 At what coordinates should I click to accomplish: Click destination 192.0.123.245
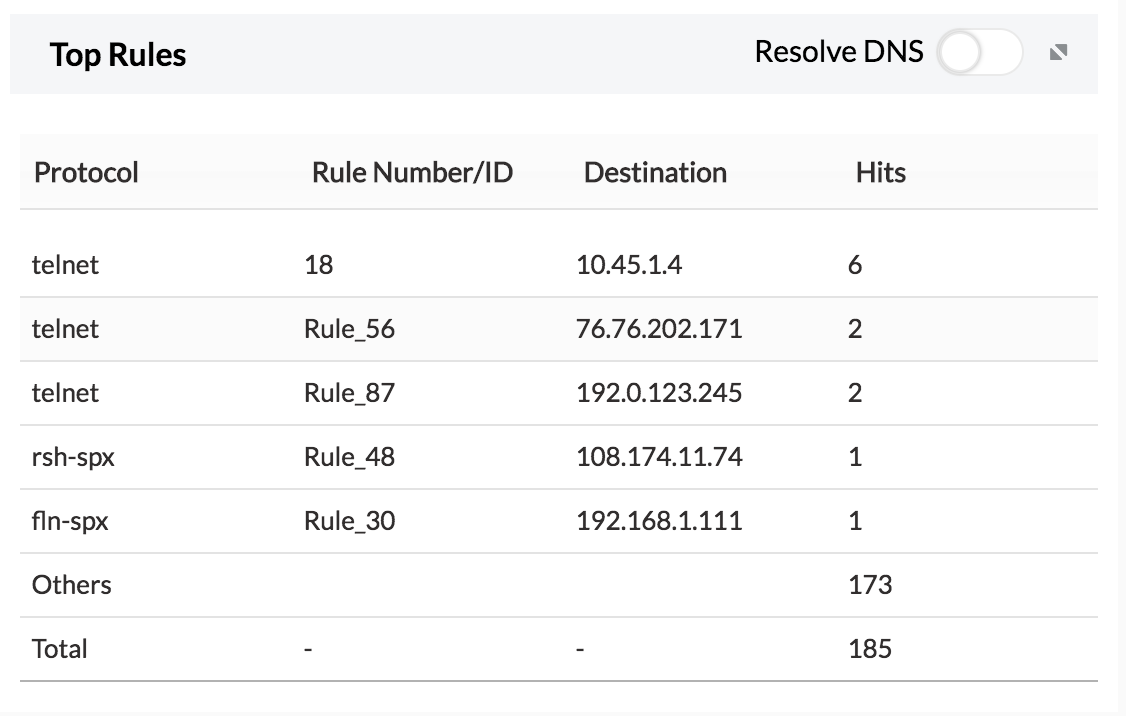point(659,393)
